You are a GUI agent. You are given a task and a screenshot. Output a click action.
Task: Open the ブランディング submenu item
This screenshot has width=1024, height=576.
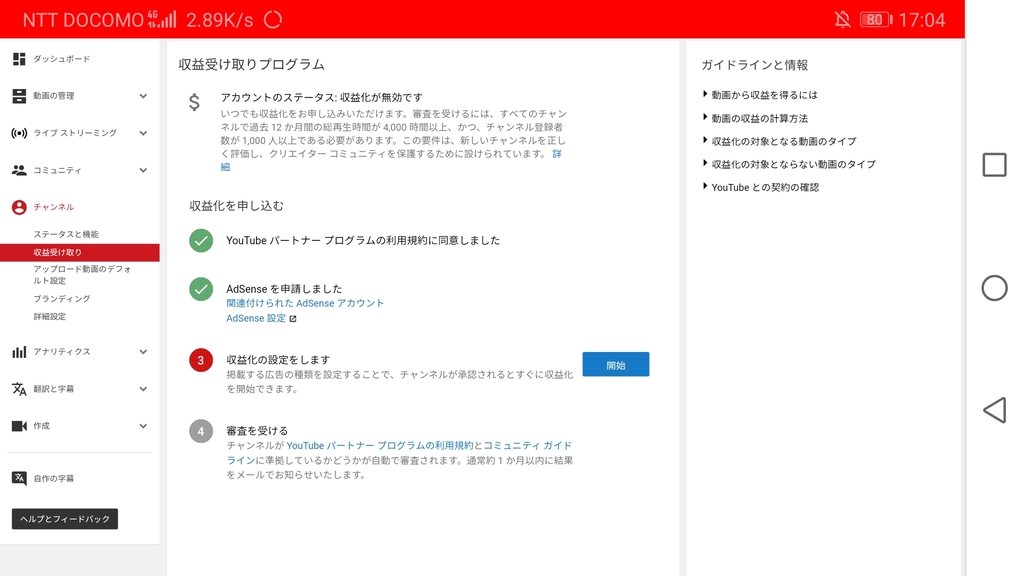coord(61,298)
